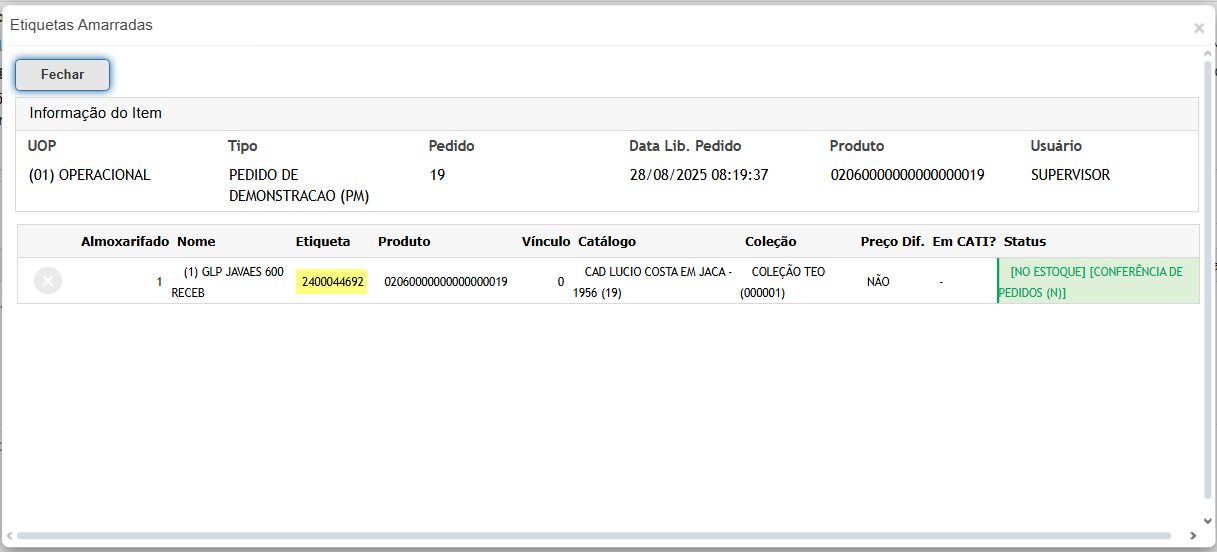1217x552 pixels.
Task: Click the Status column header
Action: (1025, 242)
